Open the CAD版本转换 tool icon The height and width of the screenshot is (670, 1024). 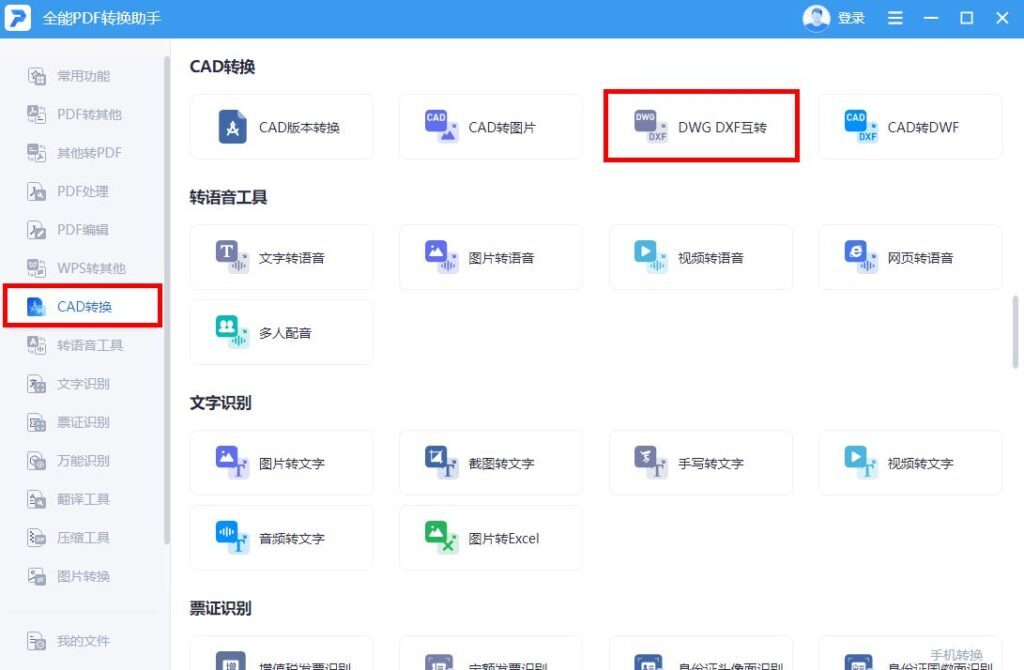[x=232, y=127]
